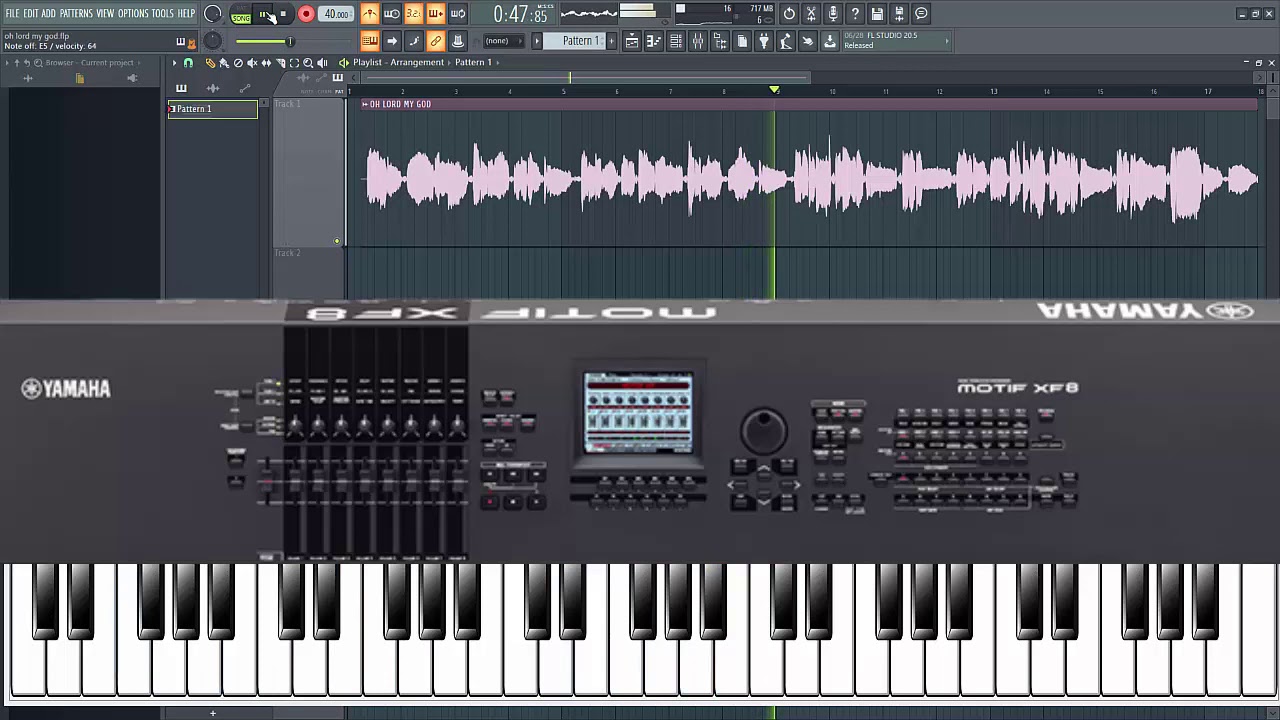Toggle wait for input icon
This screenshot has width=1280, height=720.
pos(392,14)
